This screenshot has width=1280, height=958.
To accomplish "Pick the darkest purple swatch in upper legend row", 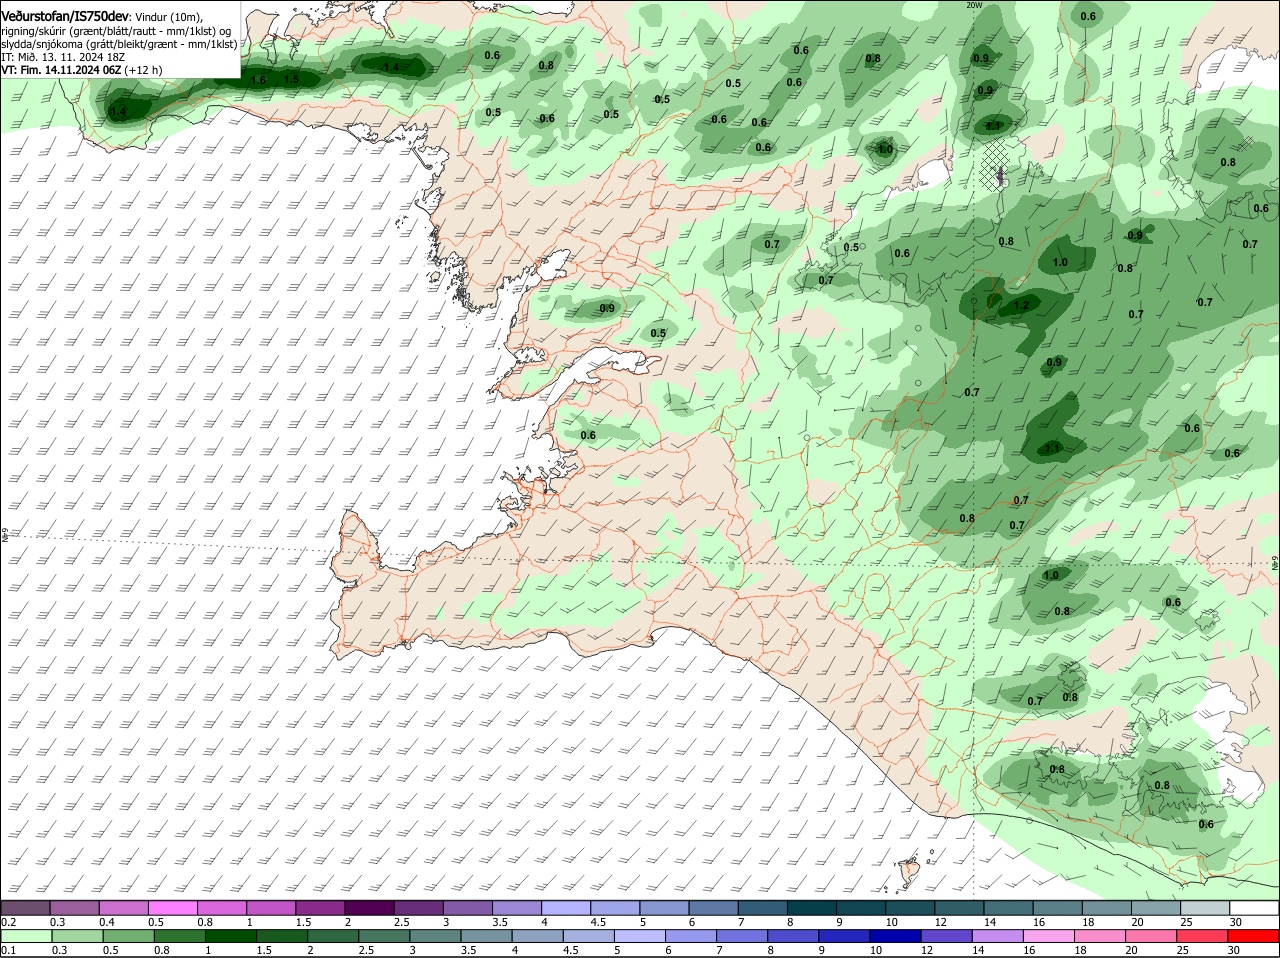I will (370, 907).
